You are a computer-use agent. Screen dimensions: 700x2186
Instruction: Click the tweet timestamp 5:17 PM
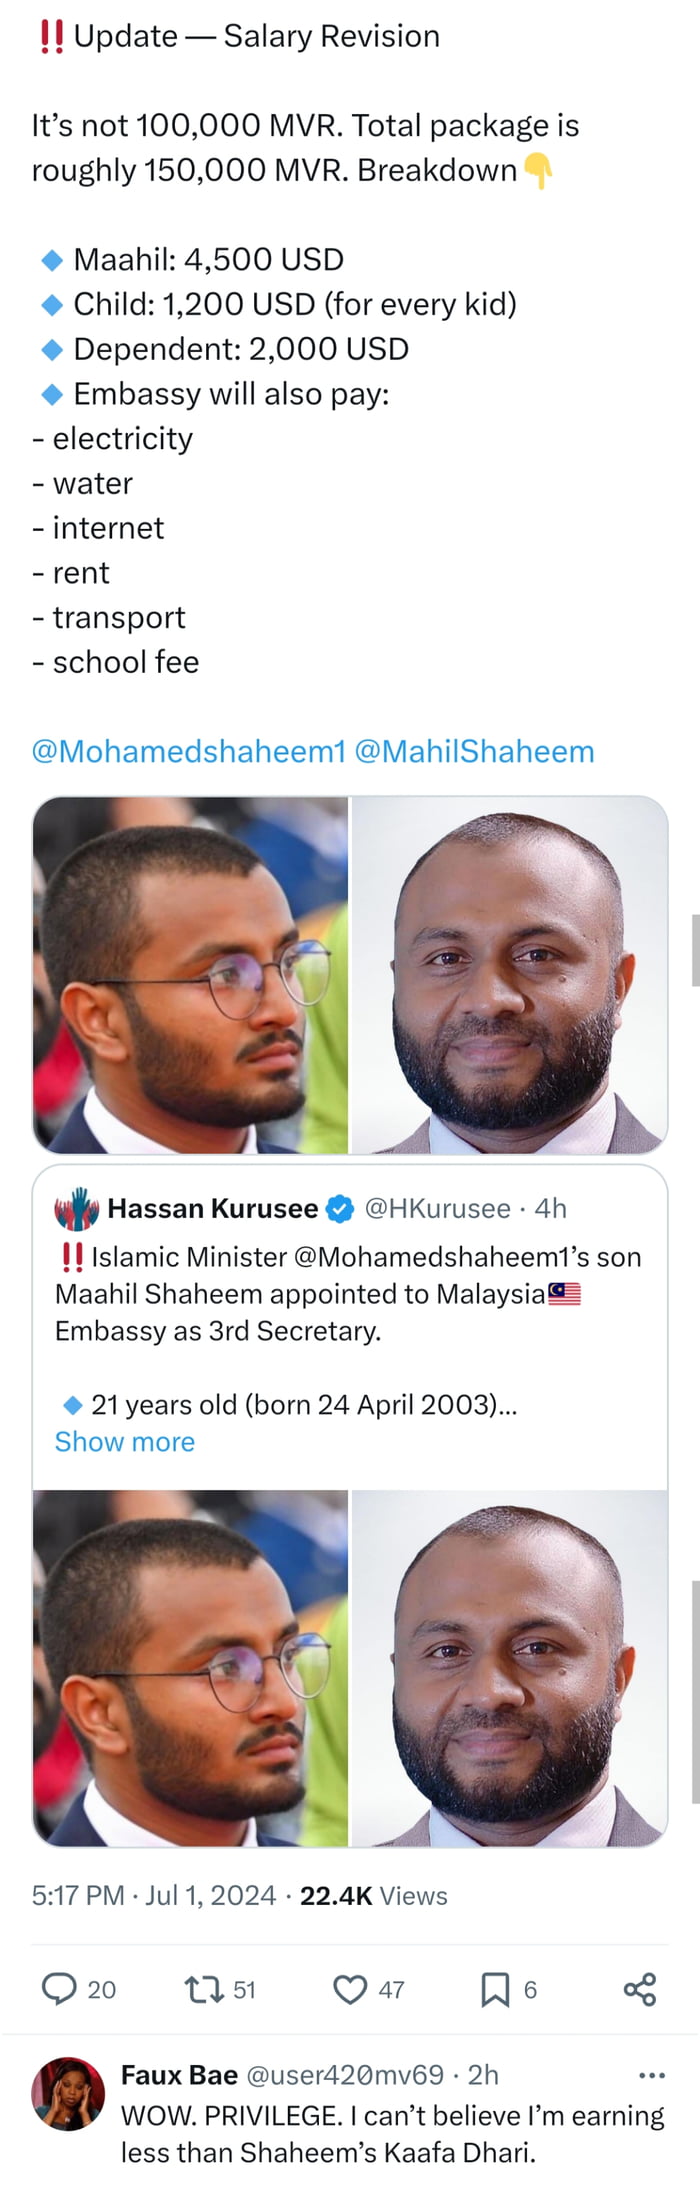[78, 1895]
